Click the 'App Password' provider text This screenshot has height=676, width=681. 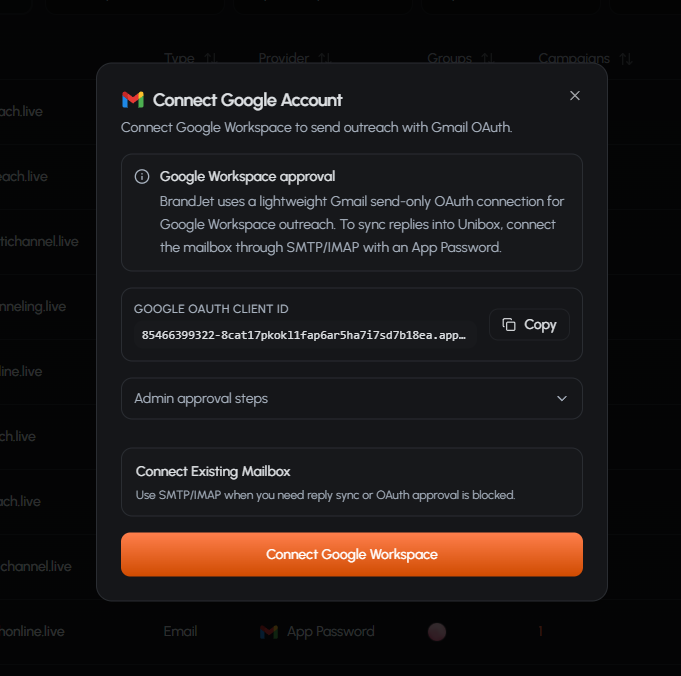tap(331, 631)
